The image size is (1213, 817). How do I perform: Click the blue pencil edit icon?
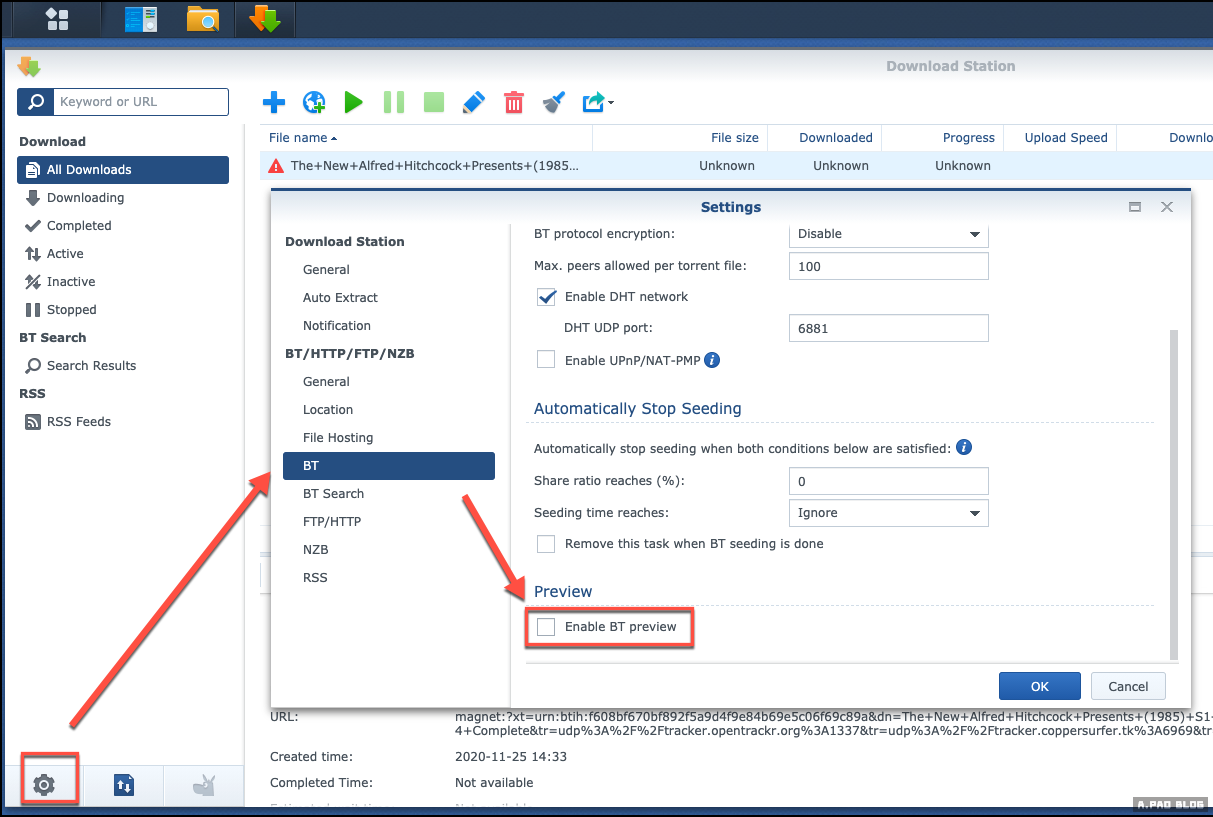(474, 102)
